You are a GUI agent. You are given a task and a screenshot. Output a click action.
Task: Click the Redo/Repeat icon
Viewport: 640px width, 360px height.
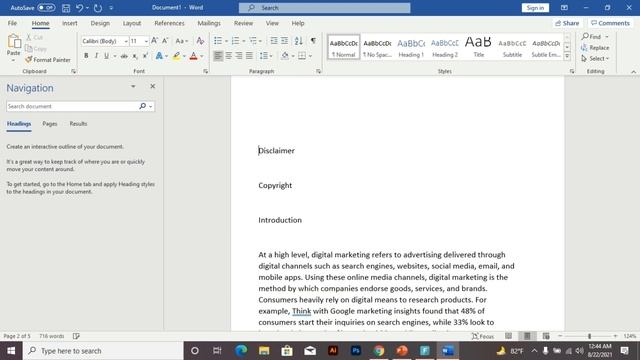point(98,8)
